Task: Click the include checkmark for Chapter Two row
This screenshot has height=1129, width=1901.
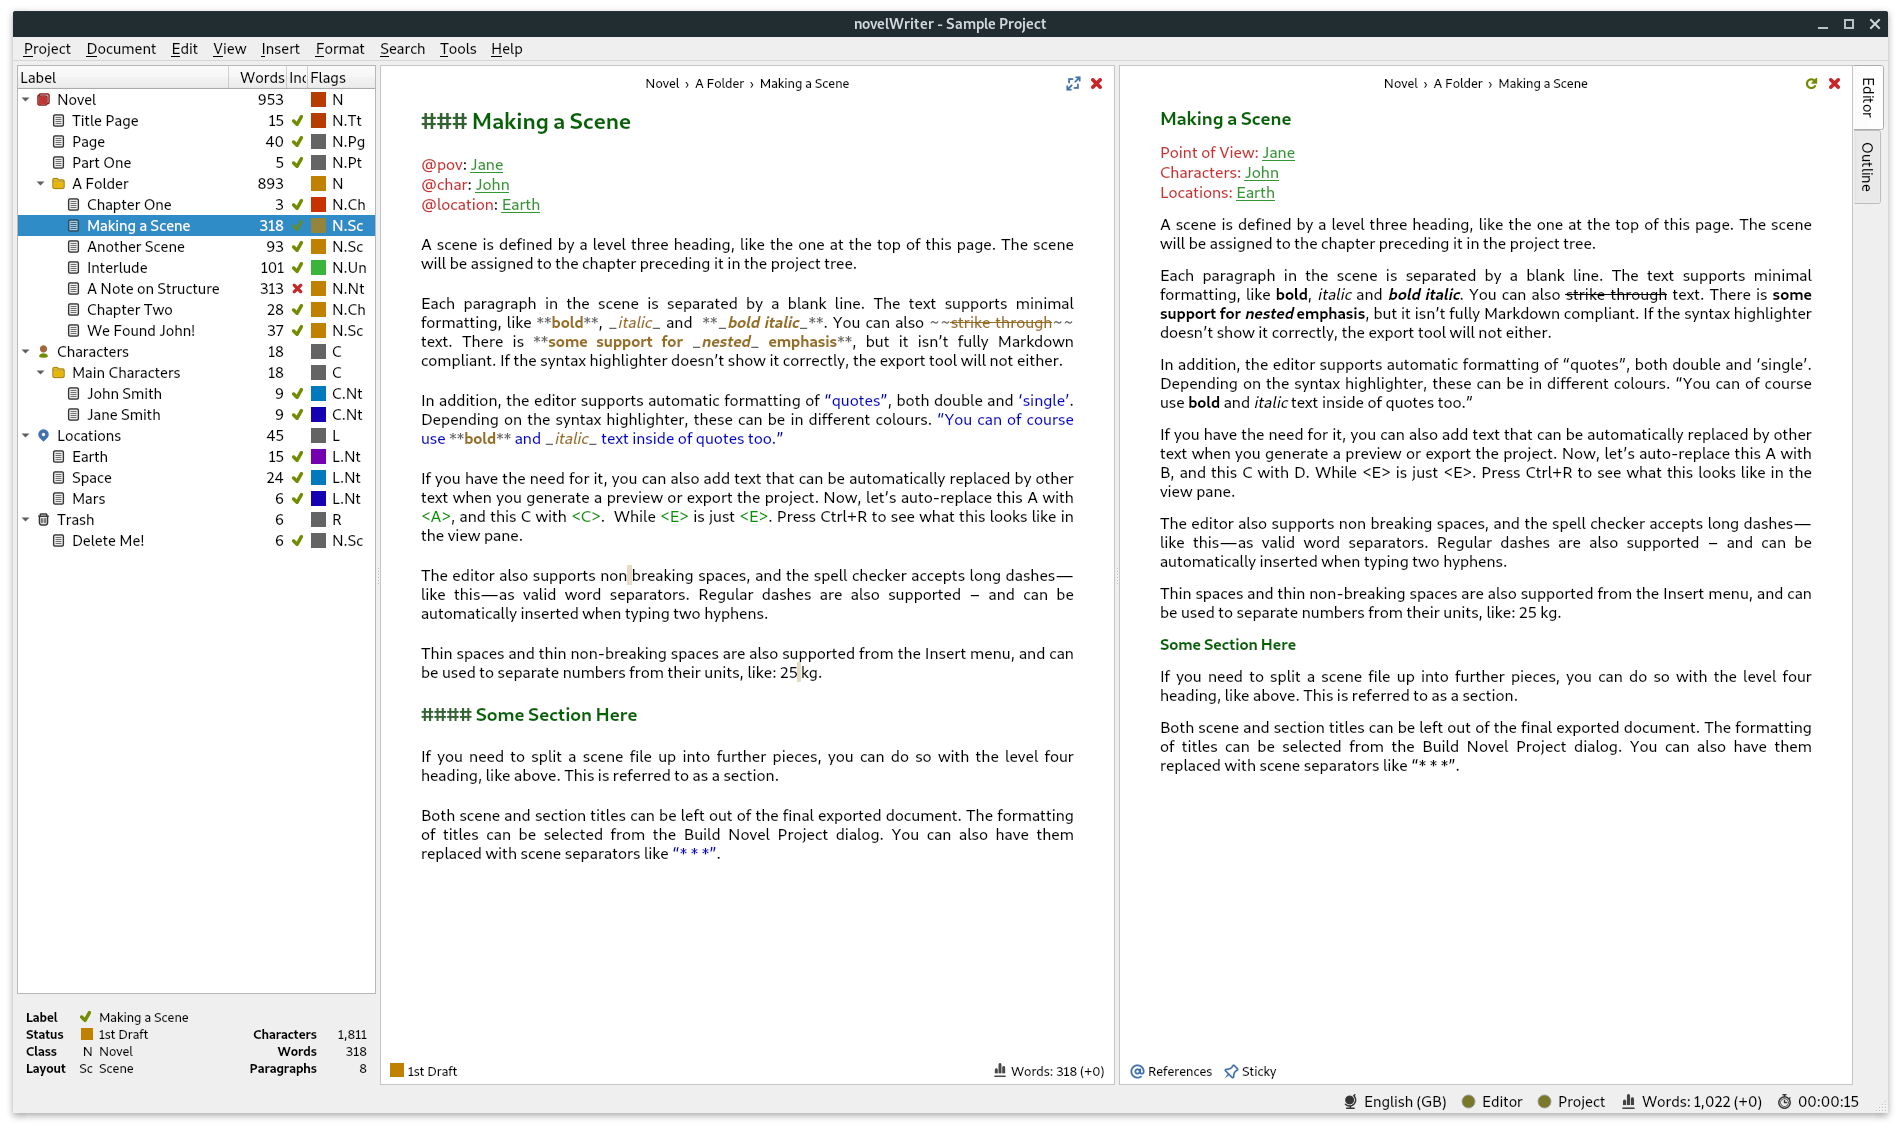Action: coord(297,310)
